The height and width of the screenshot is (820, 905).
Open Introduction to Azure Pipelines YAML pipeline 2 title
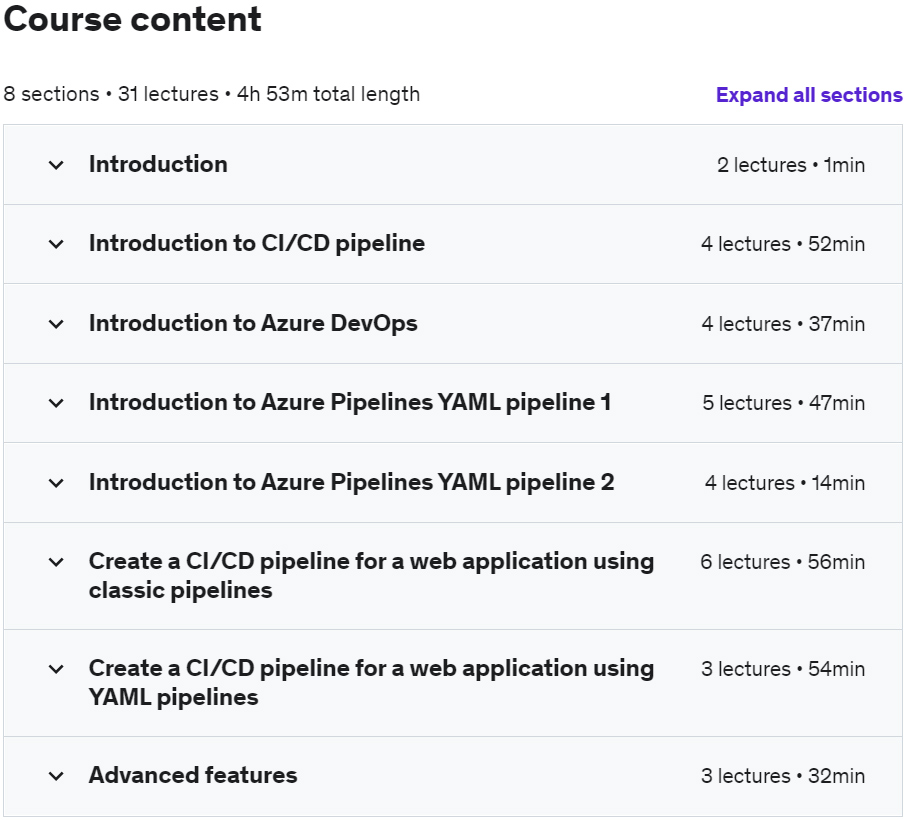point(351,482)
